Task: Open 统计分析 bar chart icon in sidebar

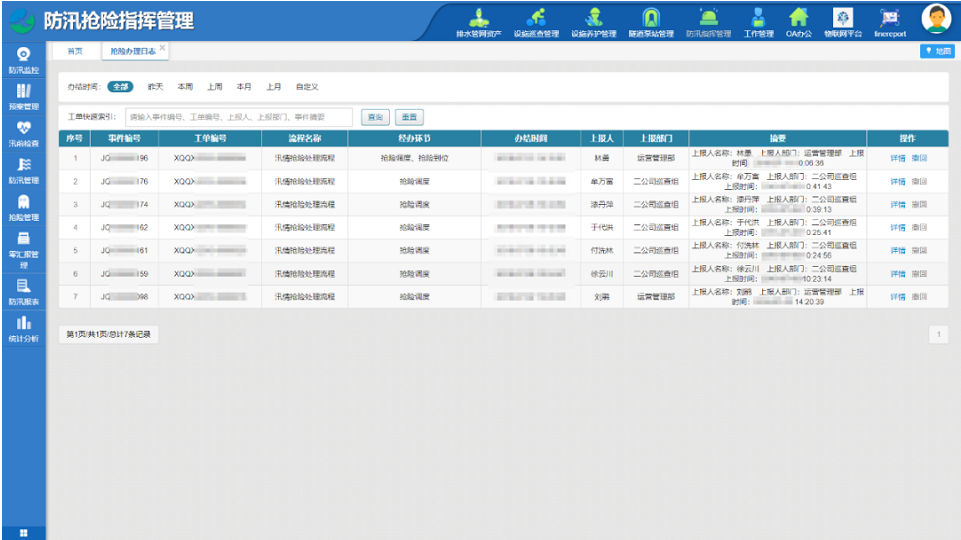Action: click(x=23, y=322)
